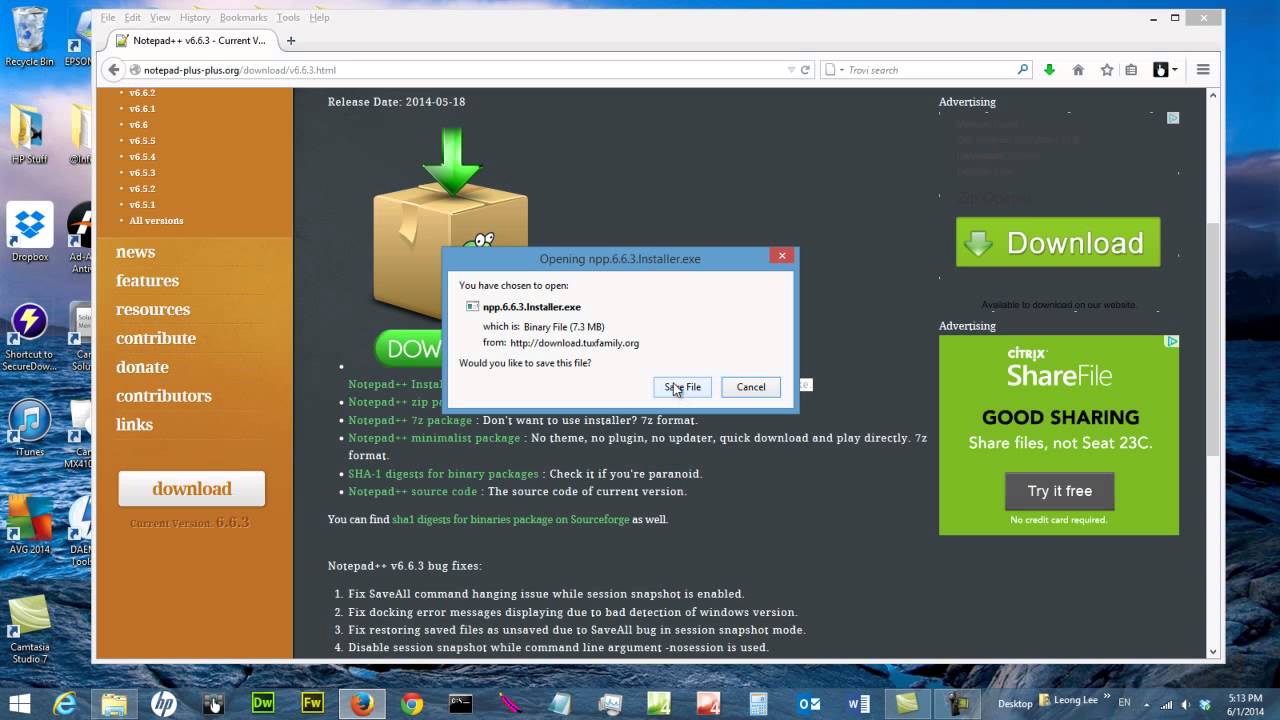Go to the news section link

coord(135,252)
